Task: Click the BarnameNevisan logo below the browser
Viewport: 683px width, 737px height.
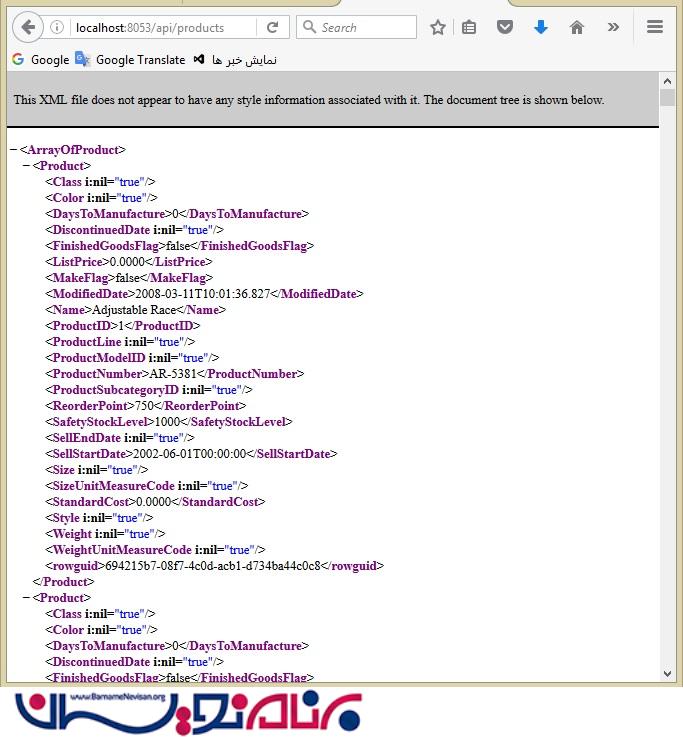Action: pyautogui.click(x=188, y=713)
